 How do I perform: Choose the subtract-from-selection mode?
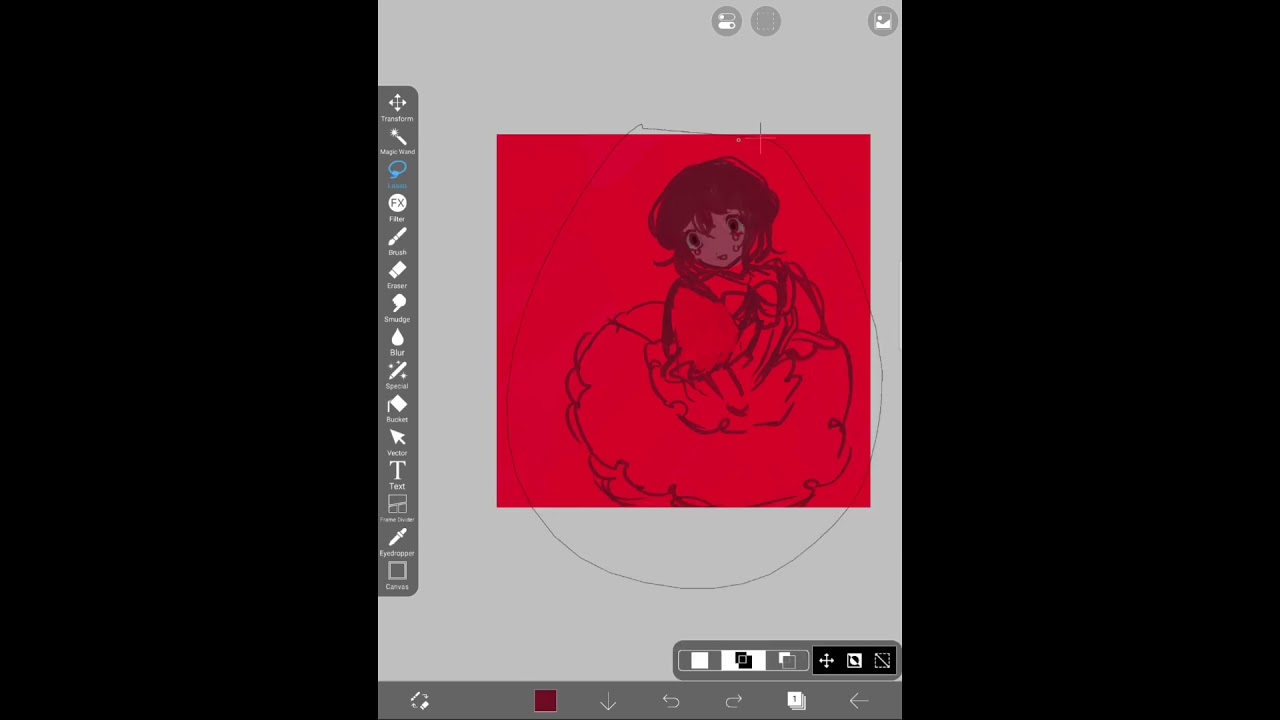click(x=787, y=660)
